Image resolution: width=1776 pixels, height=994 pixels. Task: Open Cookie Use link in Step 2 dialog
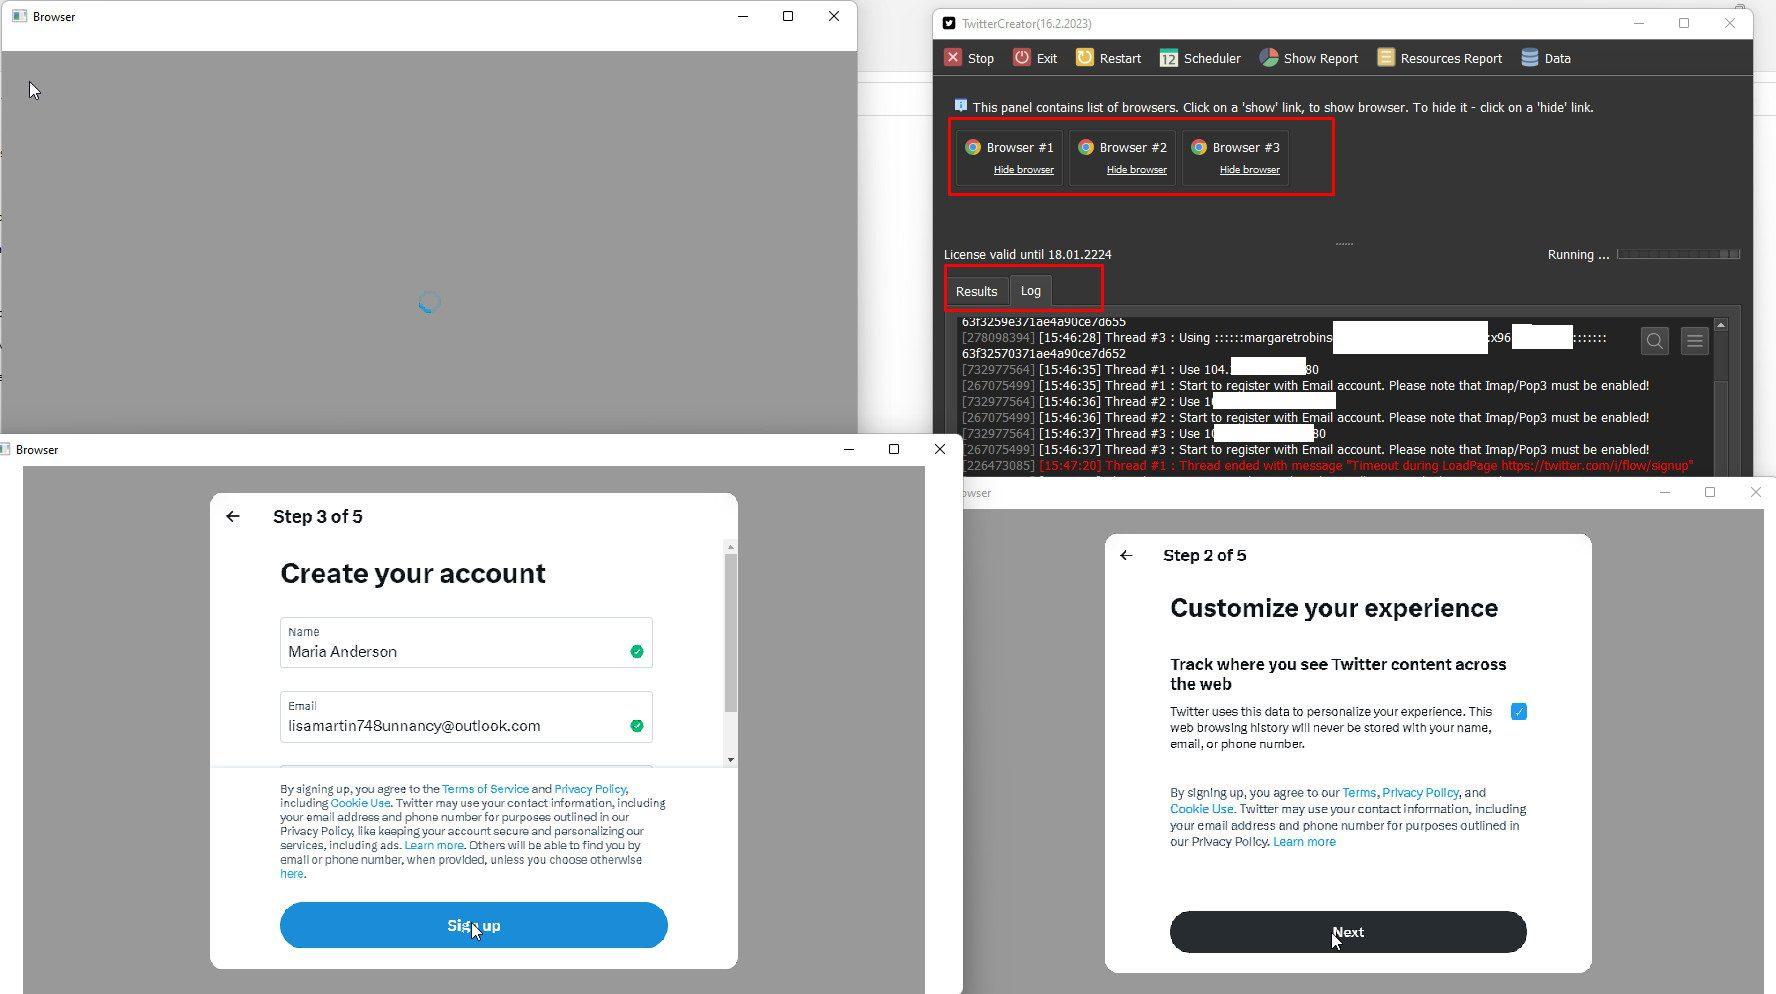click(1202, 809)
